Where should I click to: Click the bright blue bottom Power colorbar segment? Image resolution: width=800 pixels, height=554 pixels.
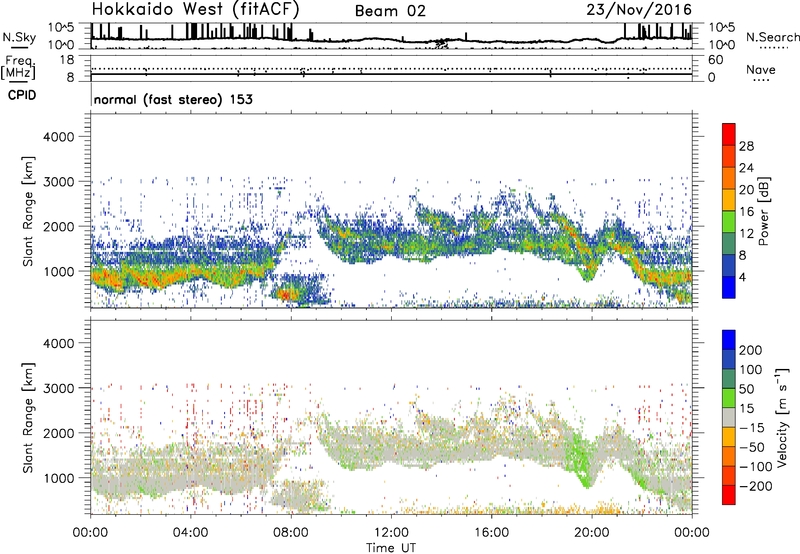(729, 287)
